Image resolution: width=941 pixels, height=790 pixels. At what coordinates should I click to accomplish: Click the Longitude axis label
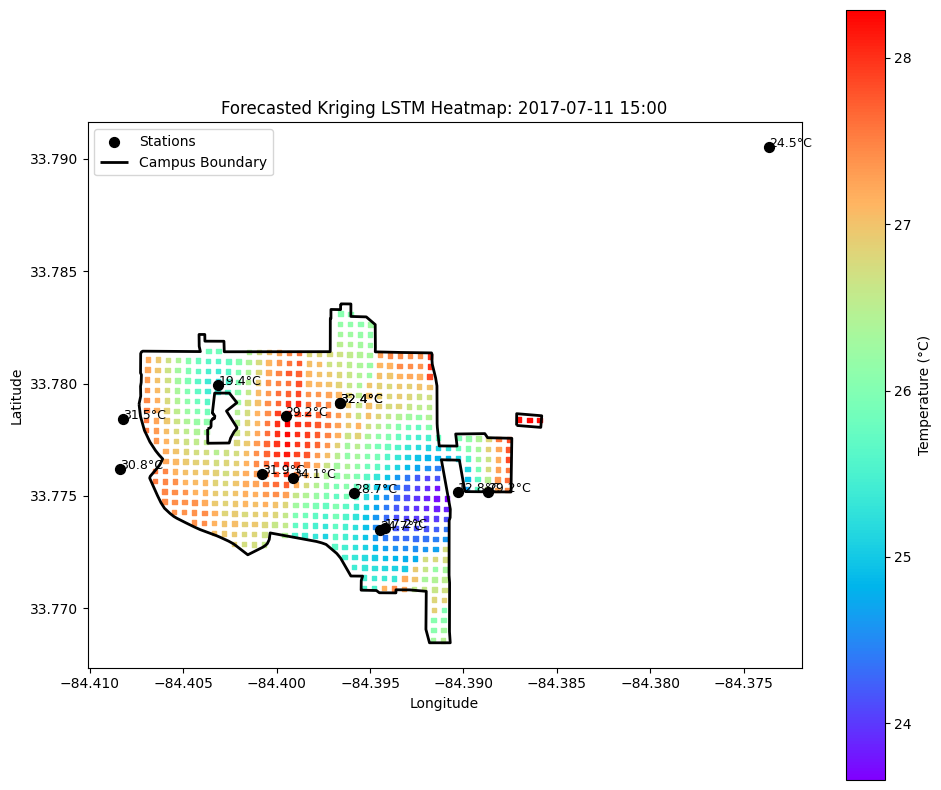[443, 703]
